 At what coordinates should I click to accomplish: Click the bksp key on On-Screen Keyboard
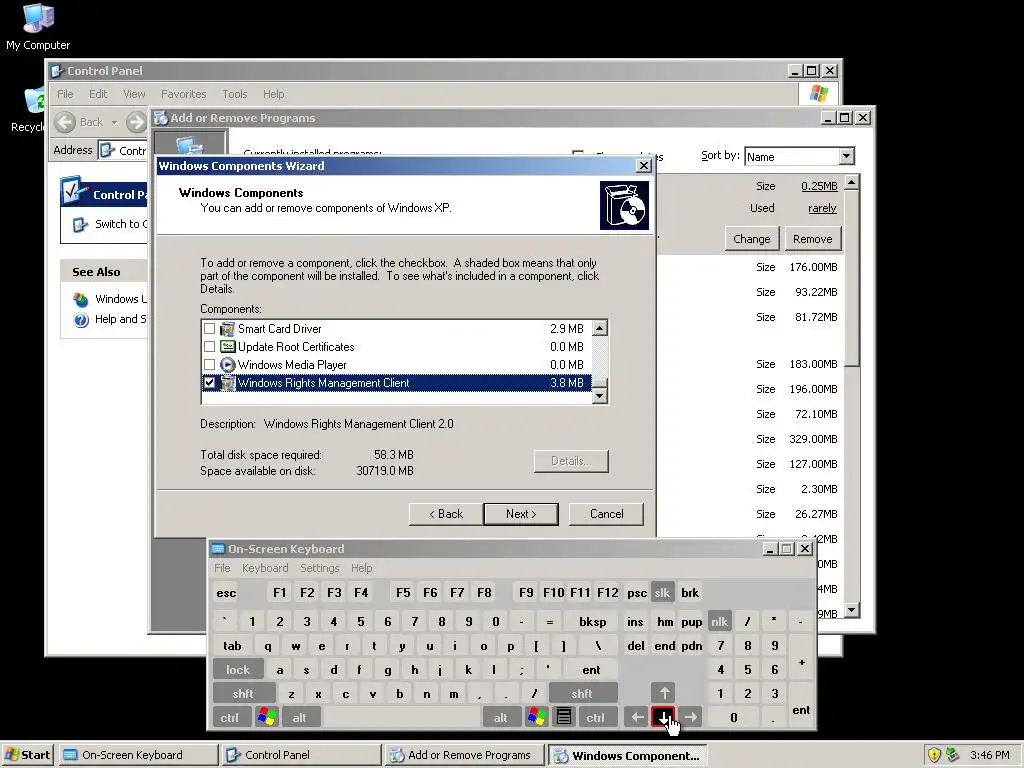[x=592, y=622]
